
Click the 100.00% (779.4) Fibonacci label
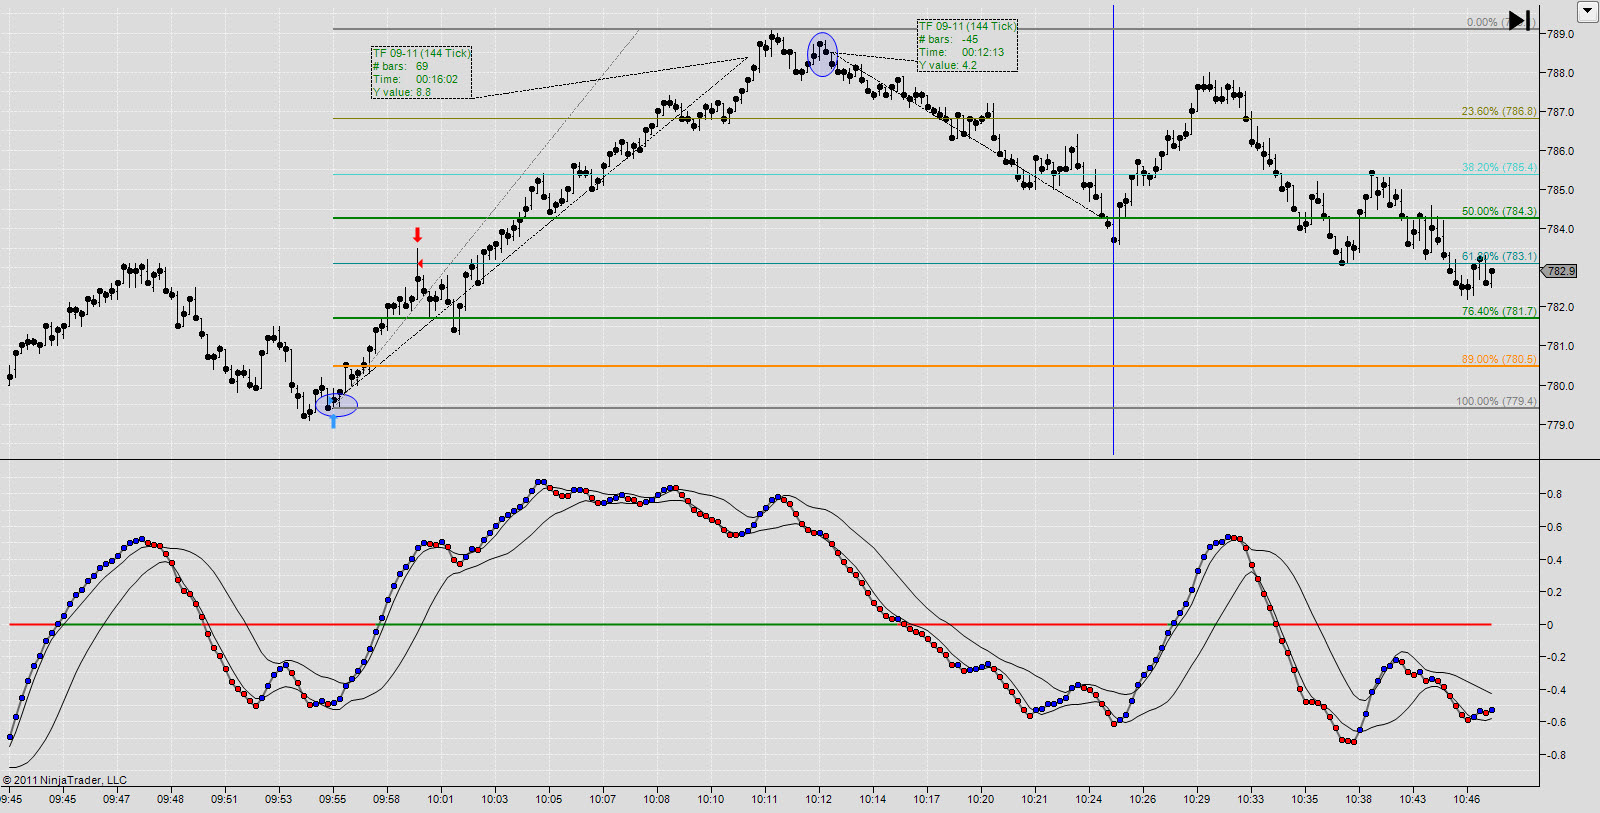click(1496, 401)
